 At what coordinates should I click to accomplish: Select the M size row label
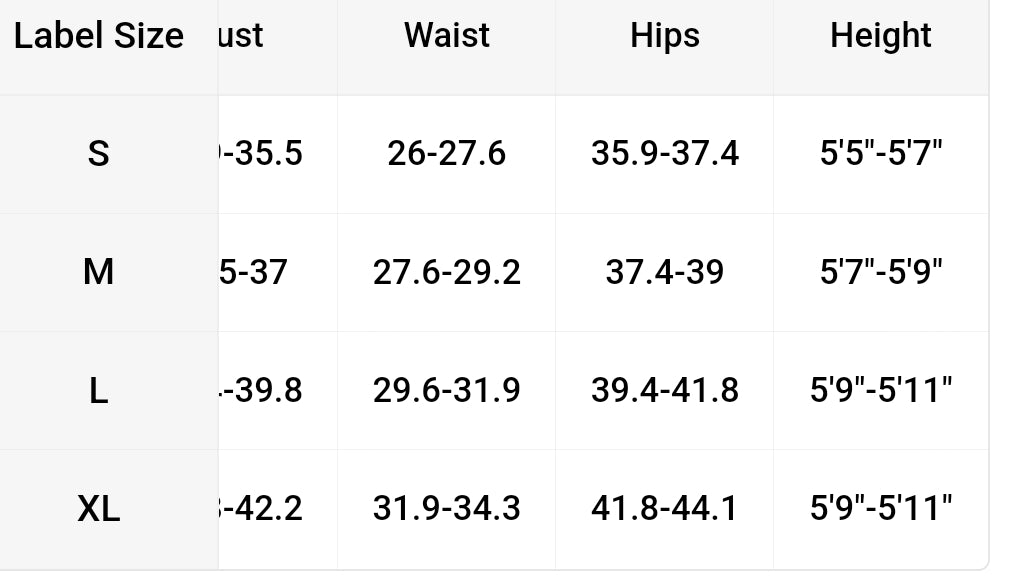point(98,271)
